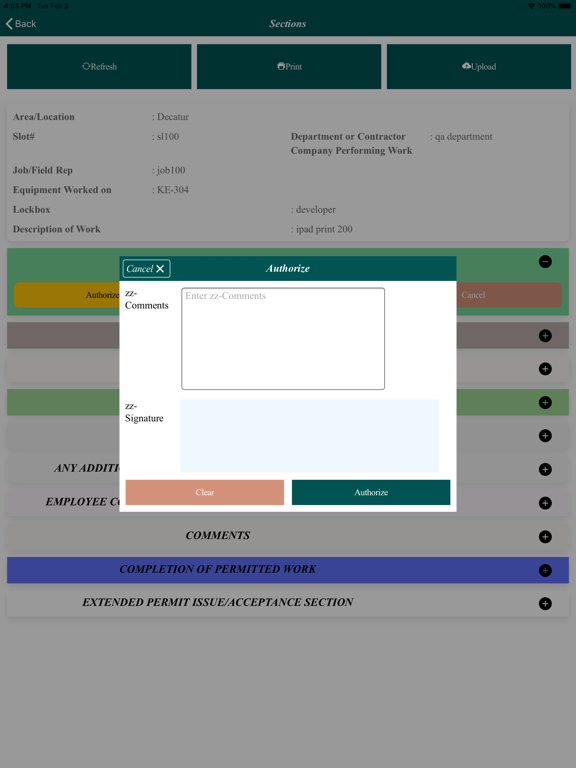The width and height of the screenshot is (576, 768).
Task: Click the Wi-Fi icon in status bar
Action: click(x=531, y=5)
